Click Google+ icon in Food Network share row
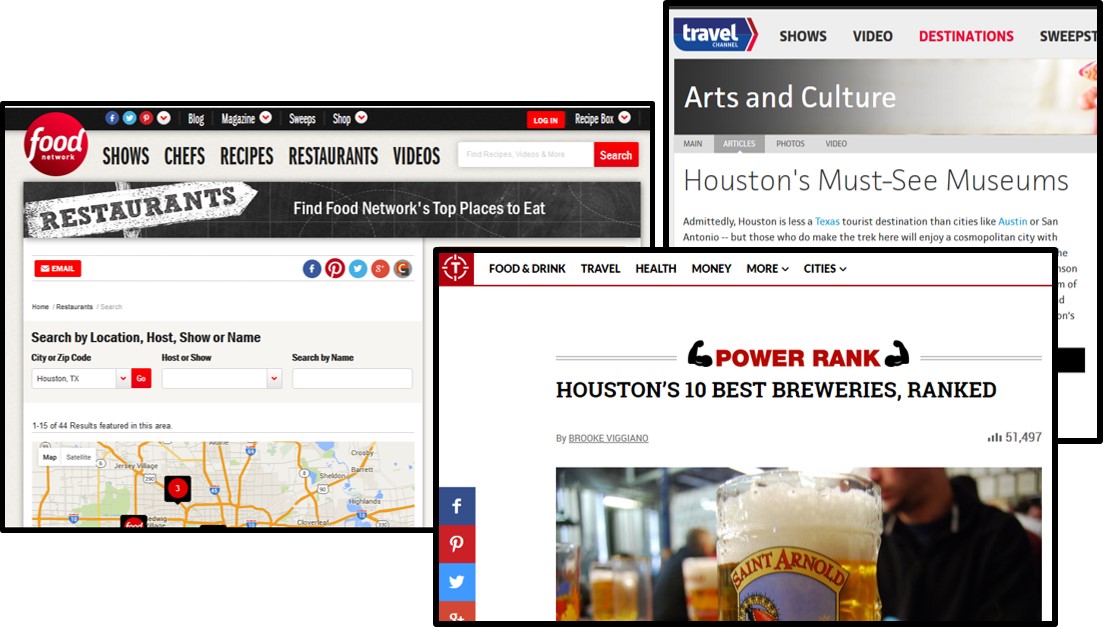This screenshot has height=627, width=1103. (x=380, y=268)
